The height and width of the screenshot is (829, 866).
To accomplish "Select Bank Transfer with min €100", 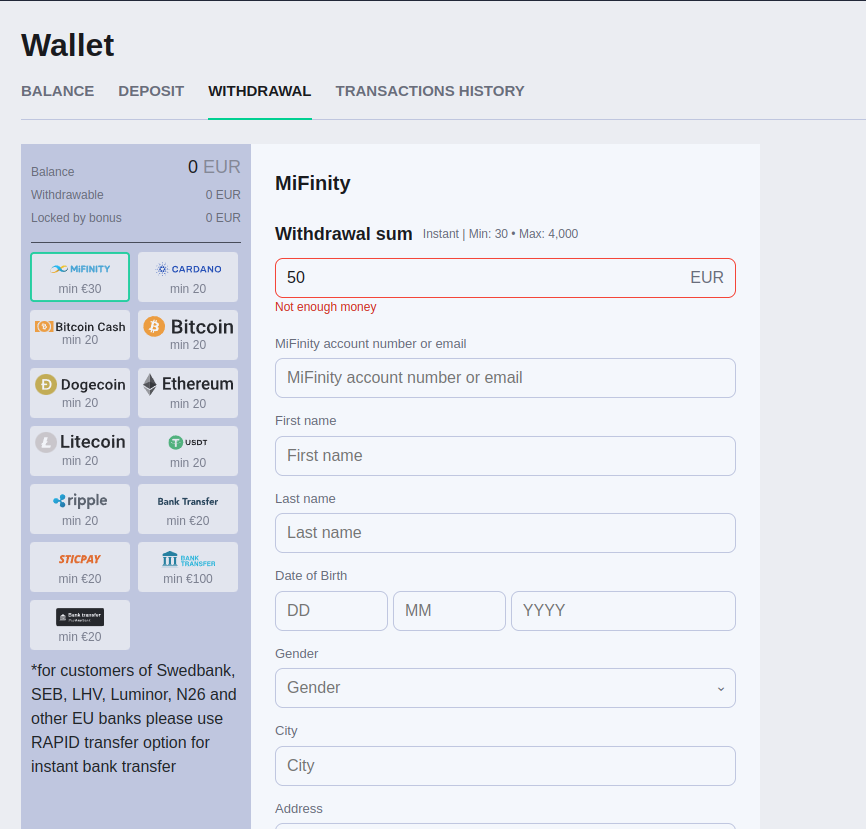I will tap(188, 567).
